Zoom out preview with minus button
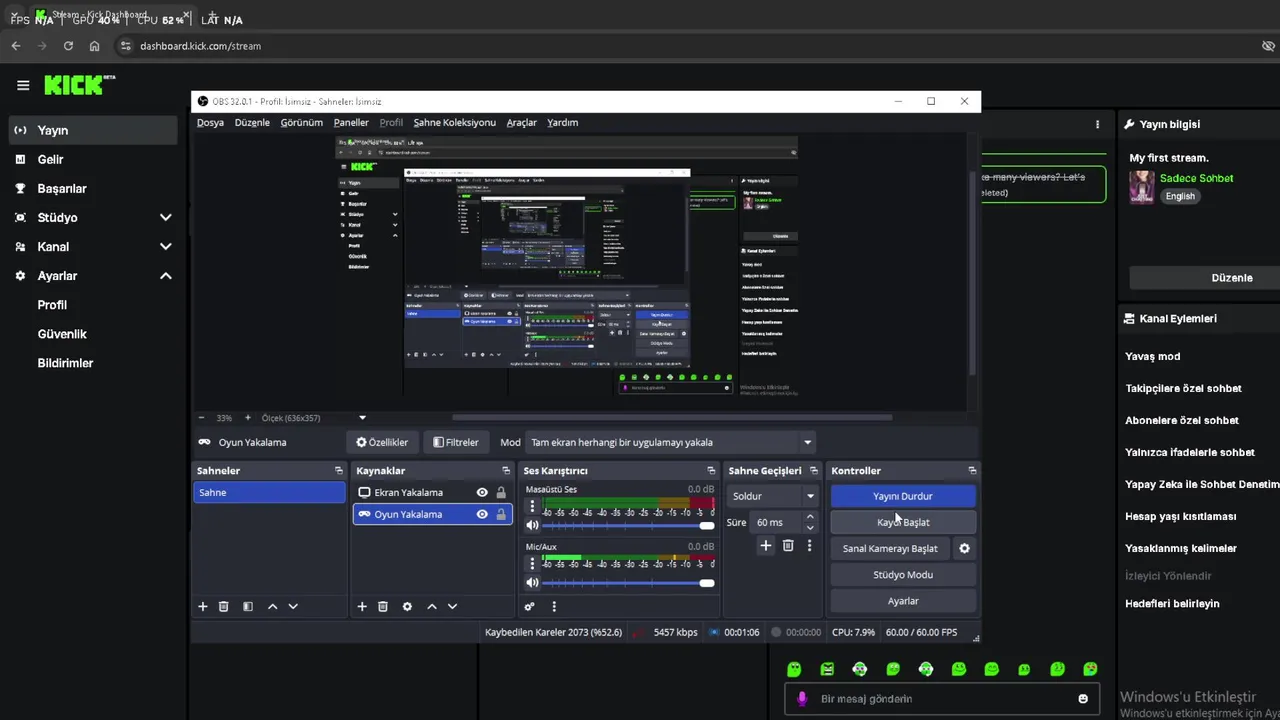 [201, 418]
